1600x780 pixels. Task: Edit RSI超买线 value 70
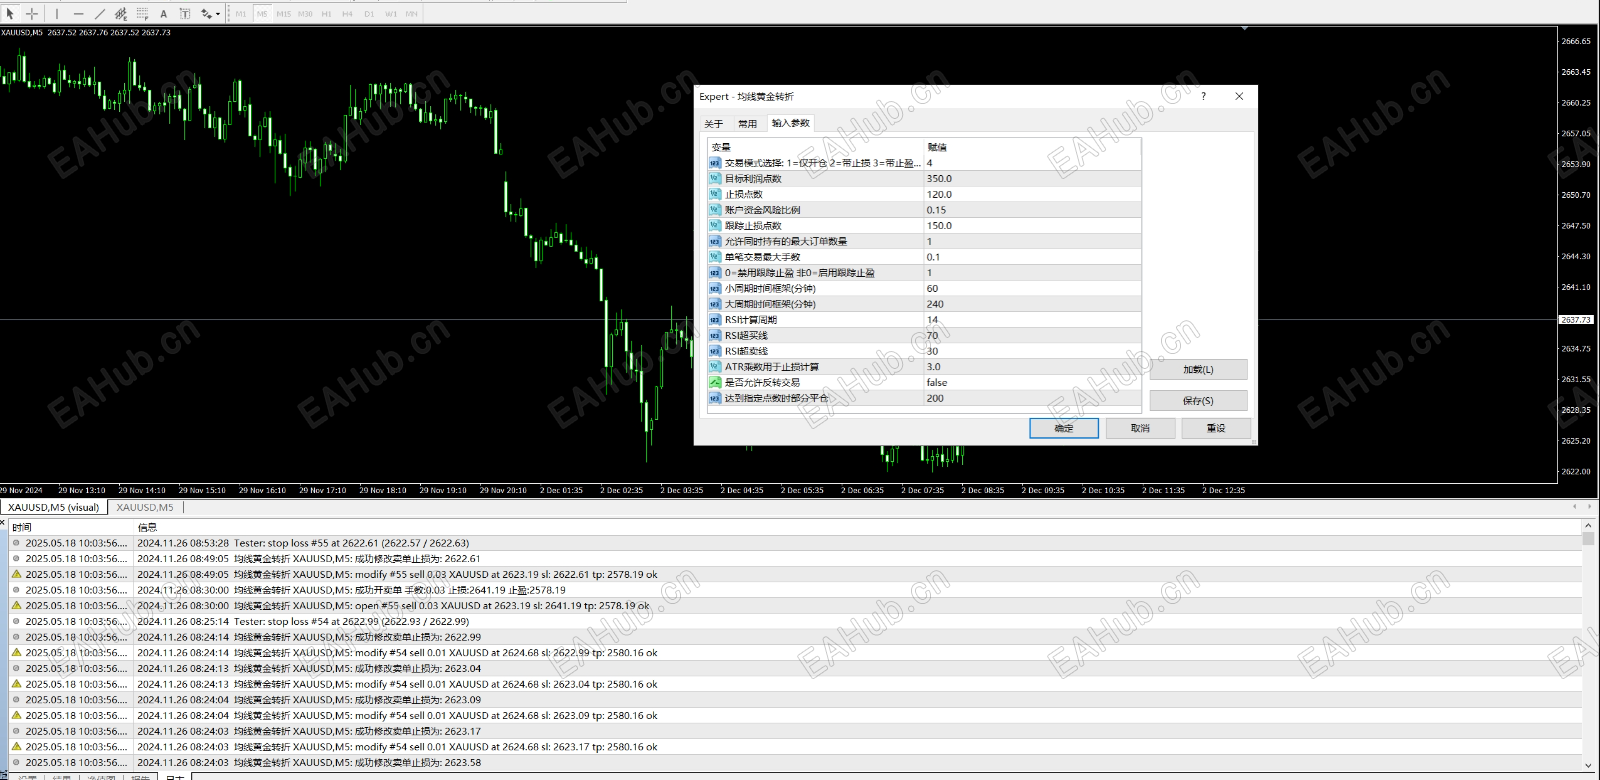1032,335
